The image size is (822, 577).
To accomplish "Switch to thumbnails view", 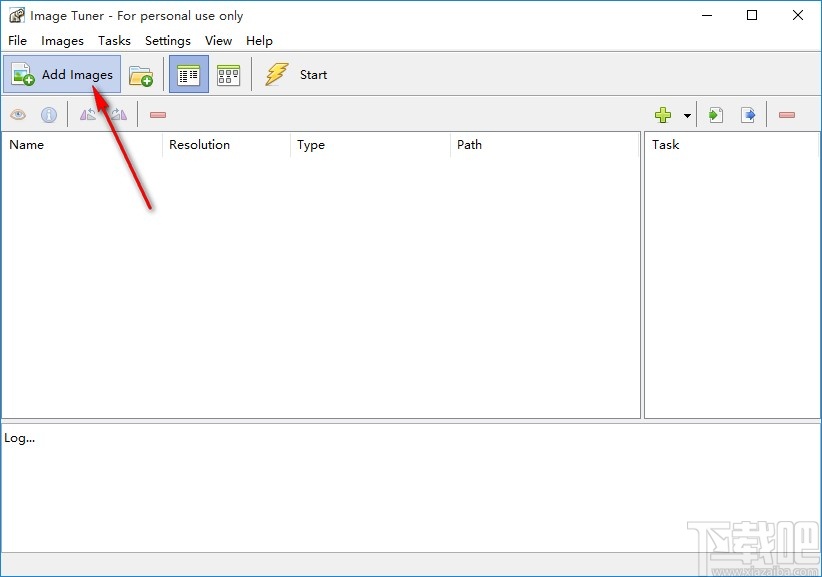I will 229,74.
